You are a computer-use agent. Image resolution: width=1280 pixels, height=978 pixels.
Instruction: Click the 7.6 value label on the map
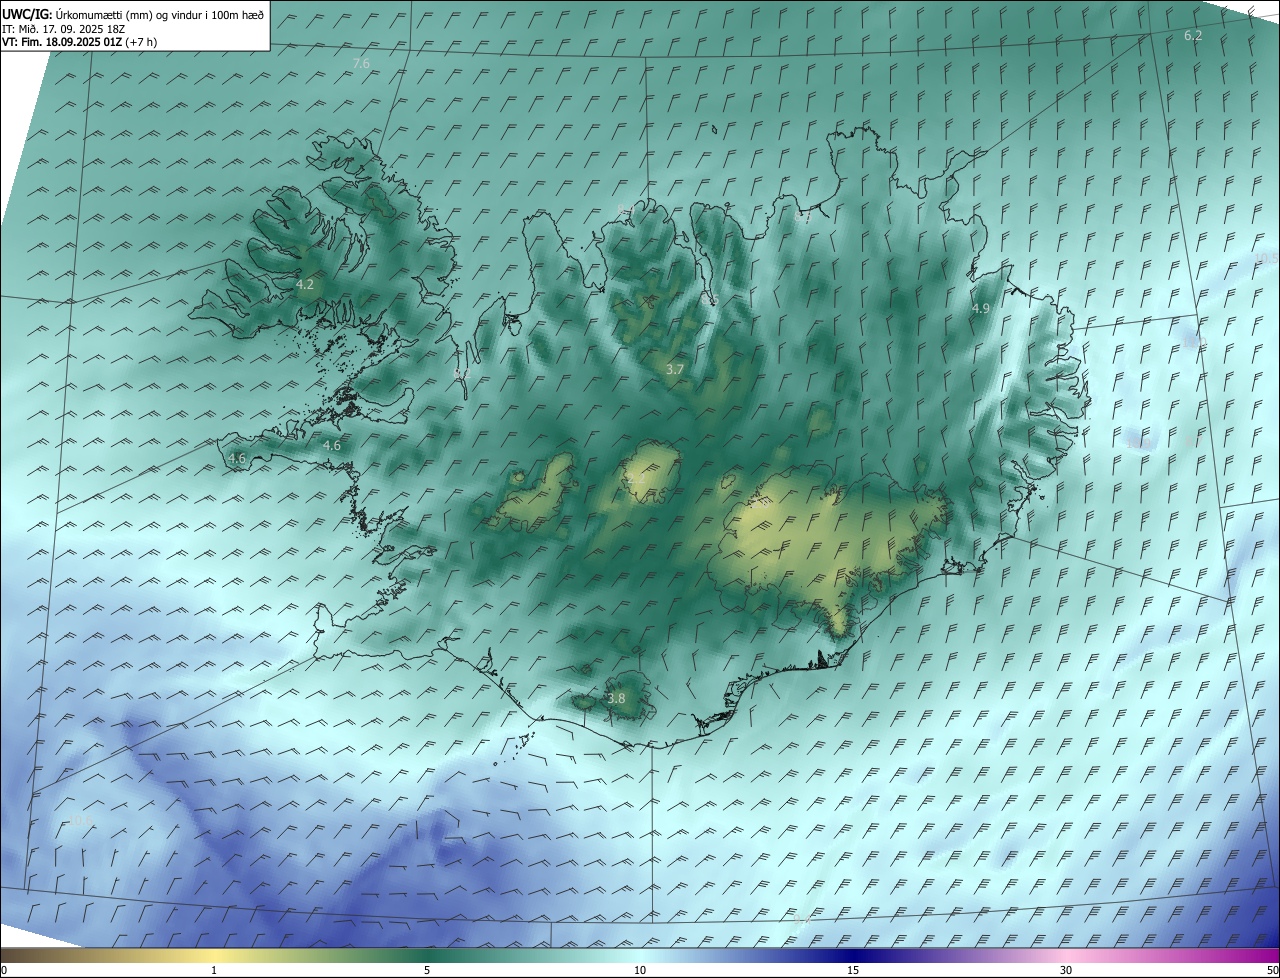click(x=361, y=63)
